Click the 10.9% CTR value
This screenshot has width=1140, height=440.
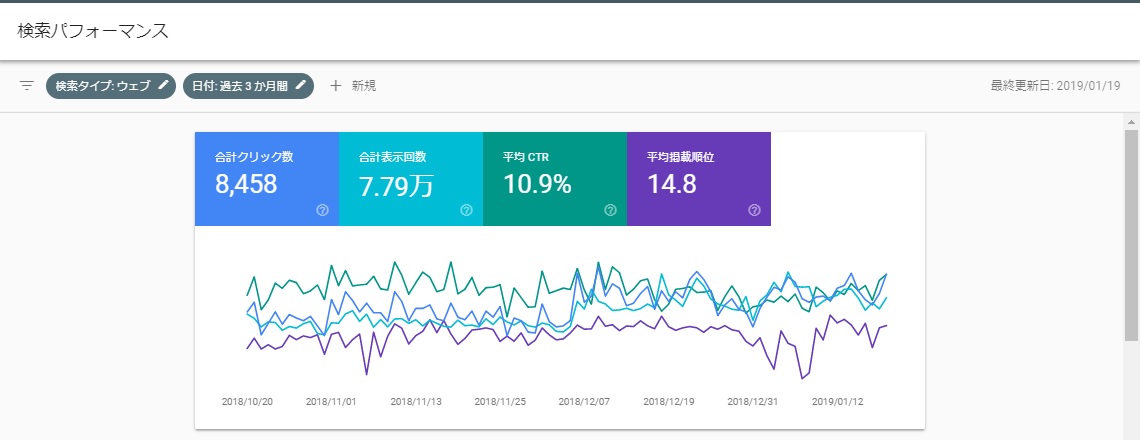tap(537, 184)
